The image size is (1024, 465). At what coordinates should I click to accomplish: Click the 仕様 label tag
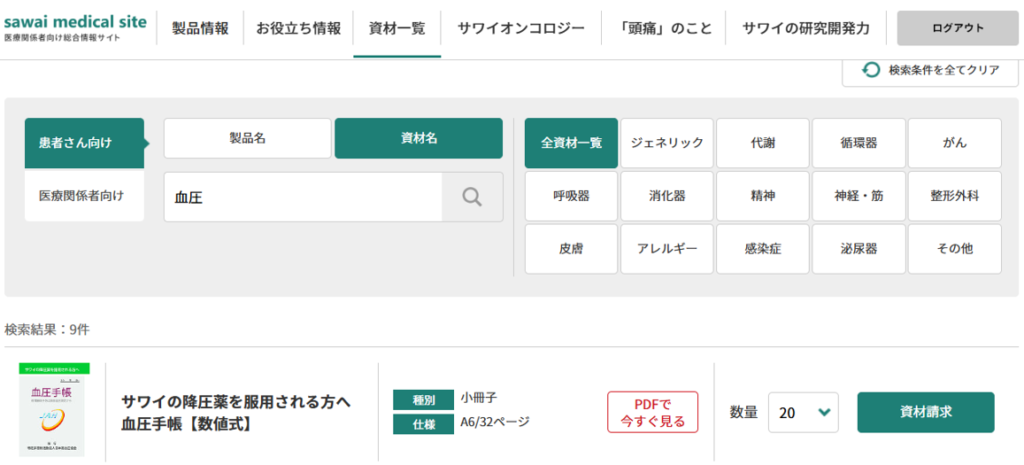click(423, 425)
